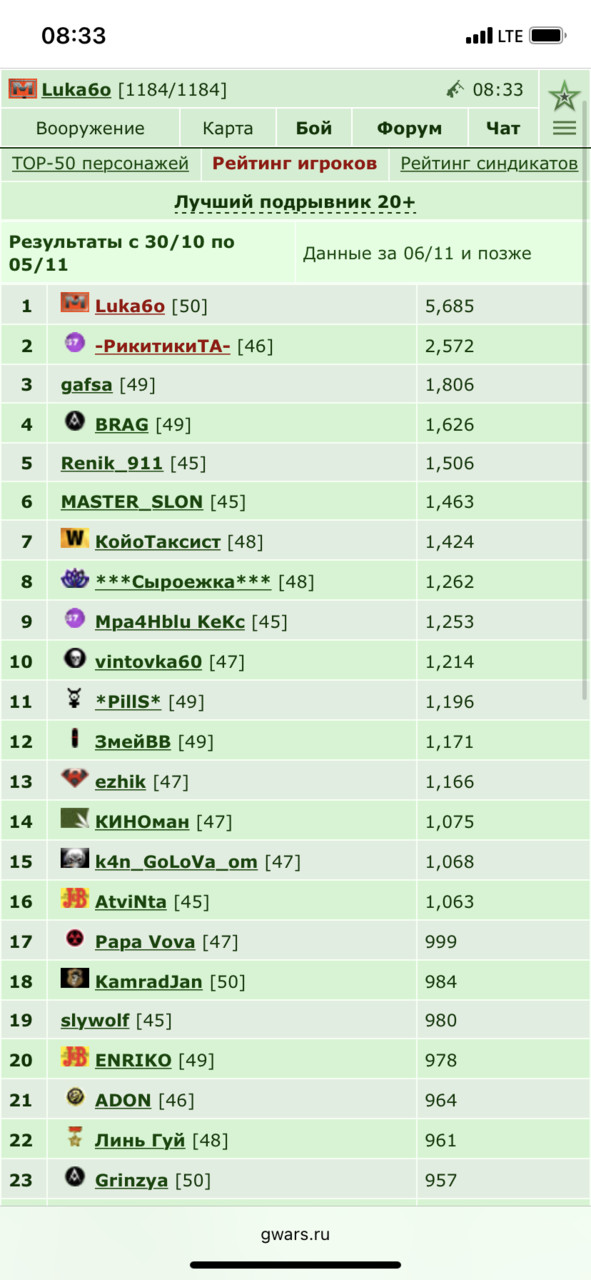Open the Вооружение tab
This screenshot has height=1280, width=591.
(x=90, y=129)
